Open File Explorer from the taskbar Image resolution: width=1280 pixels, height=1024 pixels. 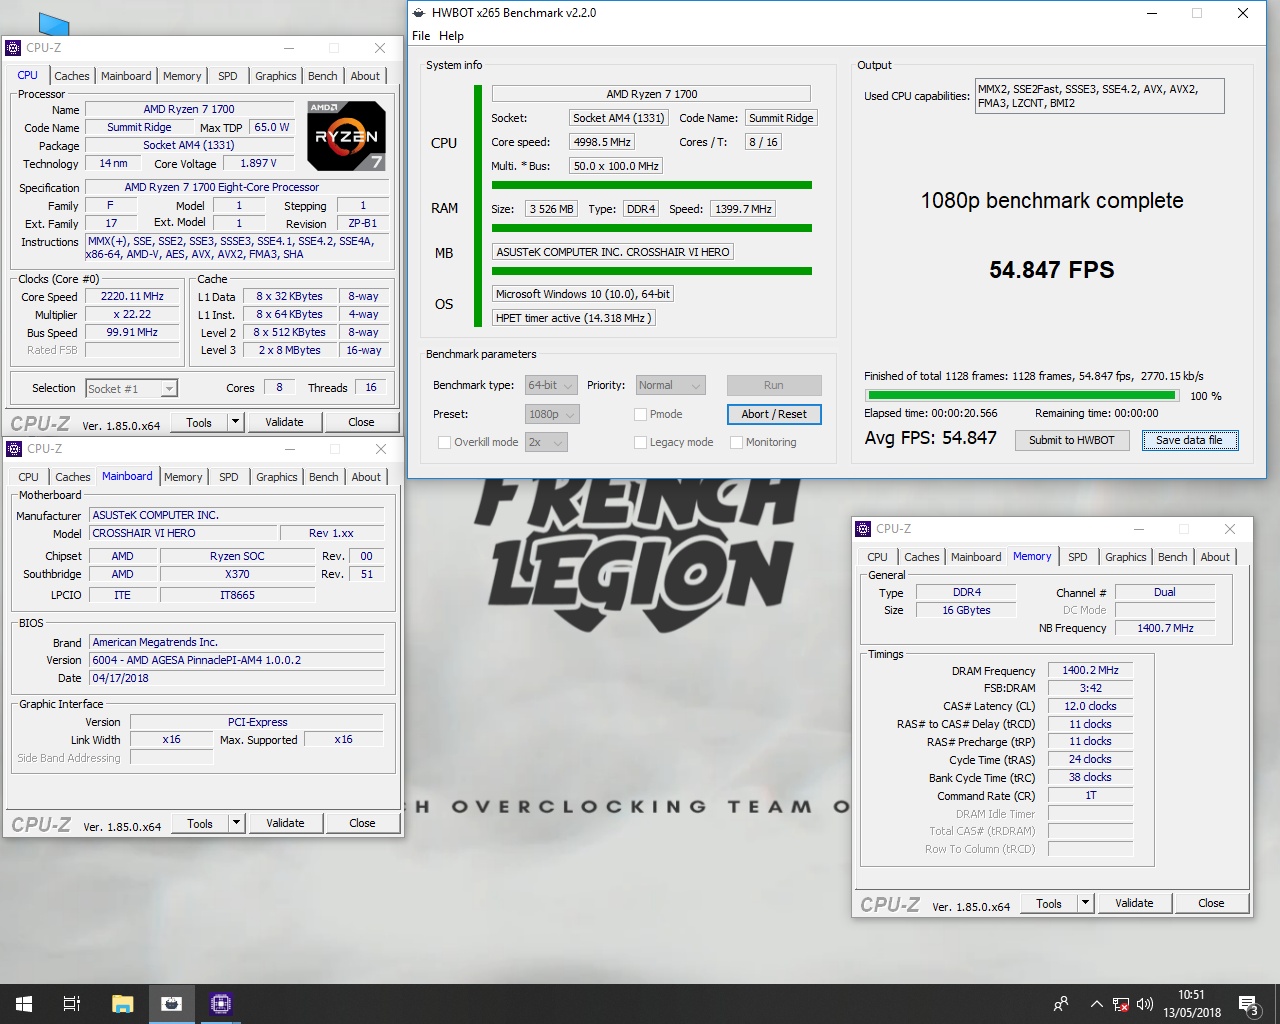122,1004
